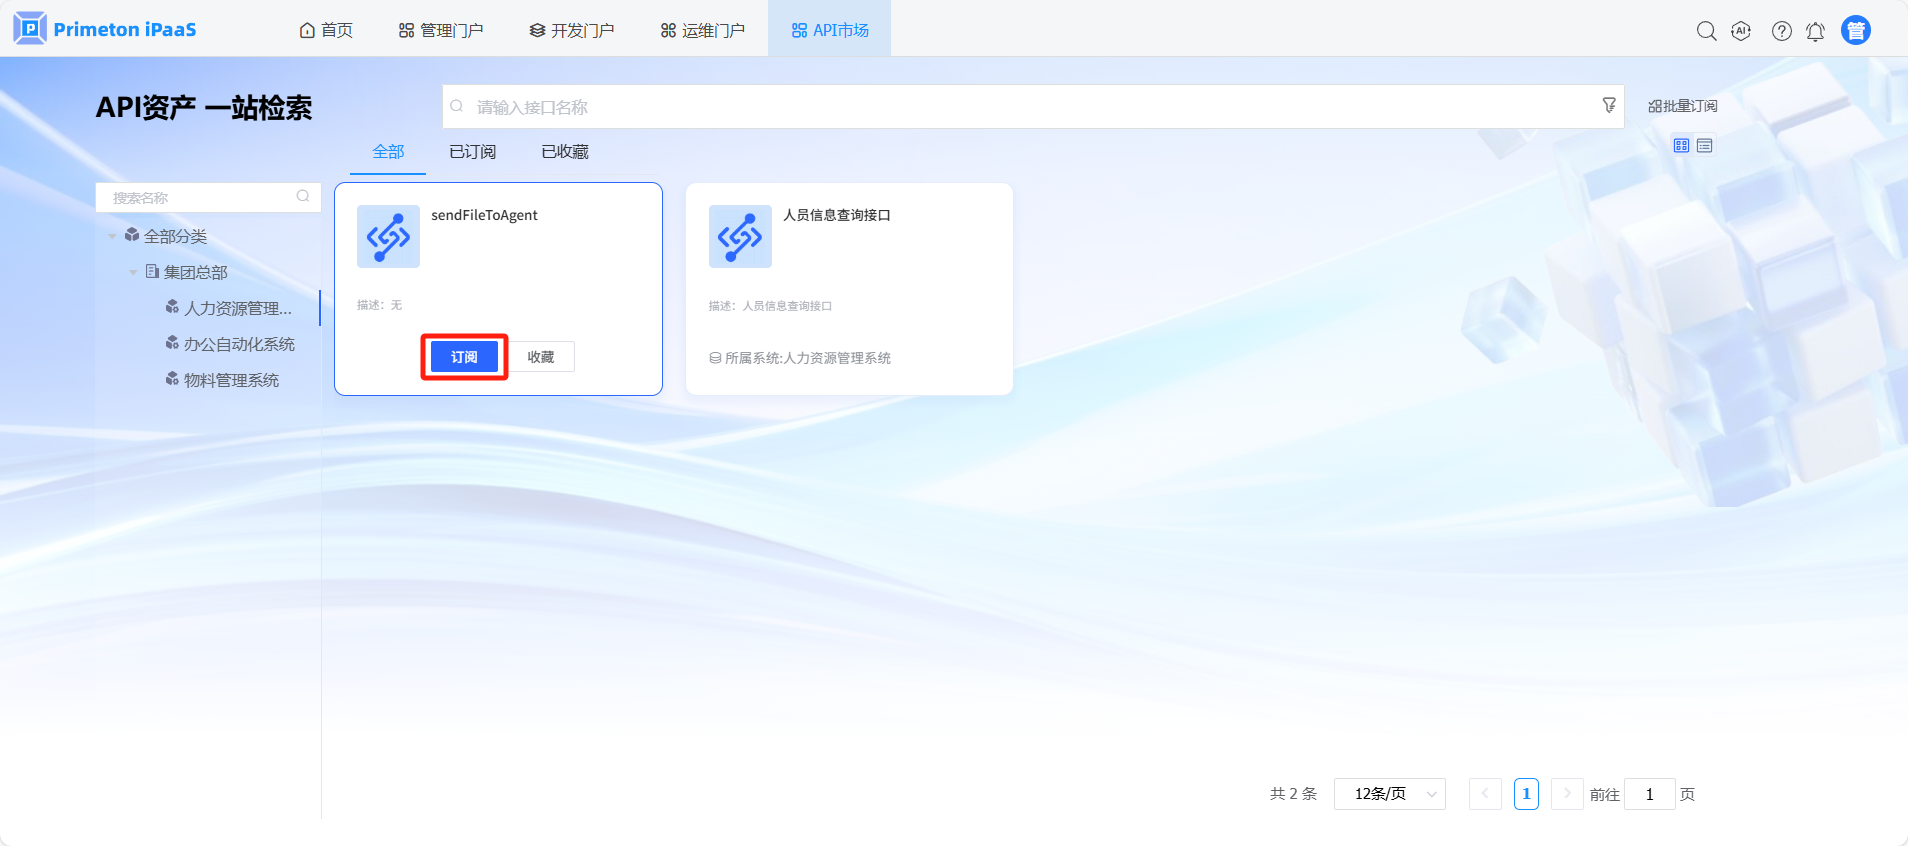
Task: Collapse the 集团总部 tree node
Action: [x=133, y=272]
